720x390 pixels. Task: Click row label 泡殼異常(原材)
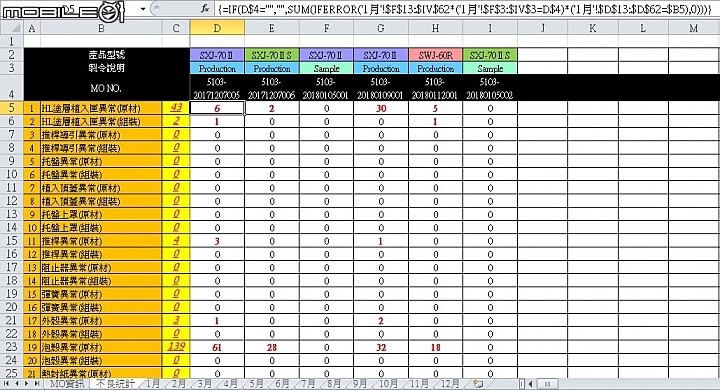point(101,347)
